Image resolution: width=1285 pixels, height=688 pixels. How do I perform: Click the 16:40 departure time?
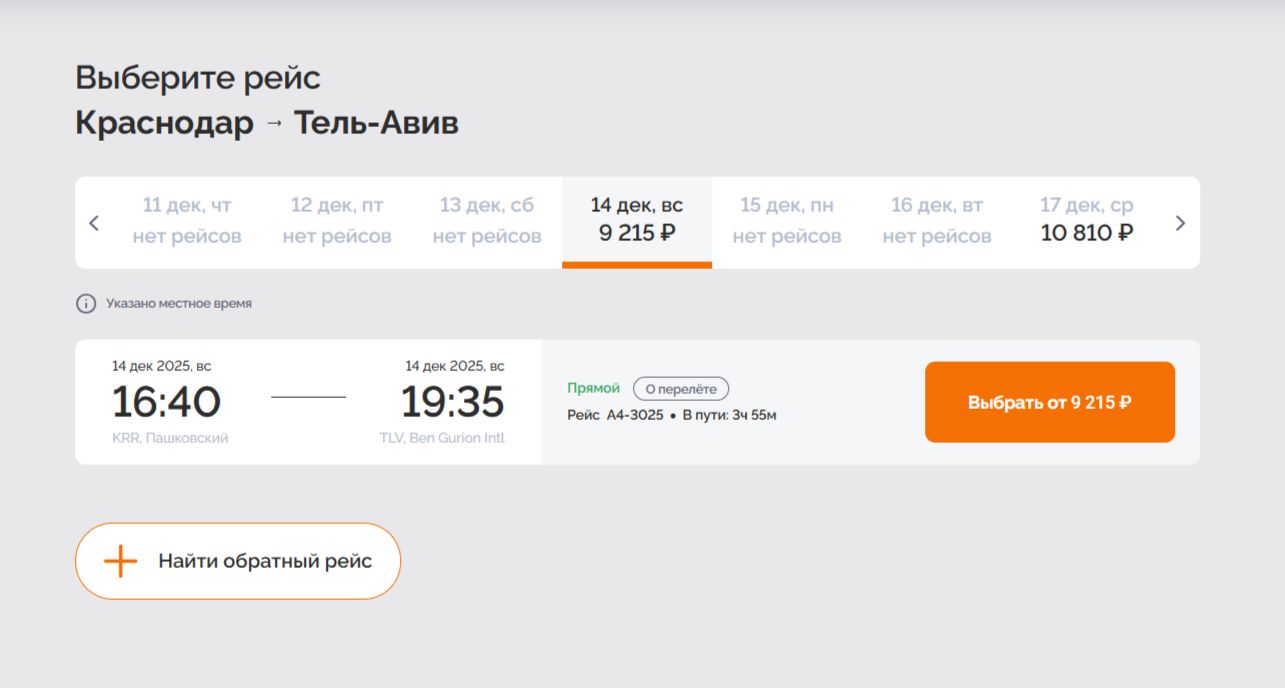pyautogui.click(x=166, y=402)
